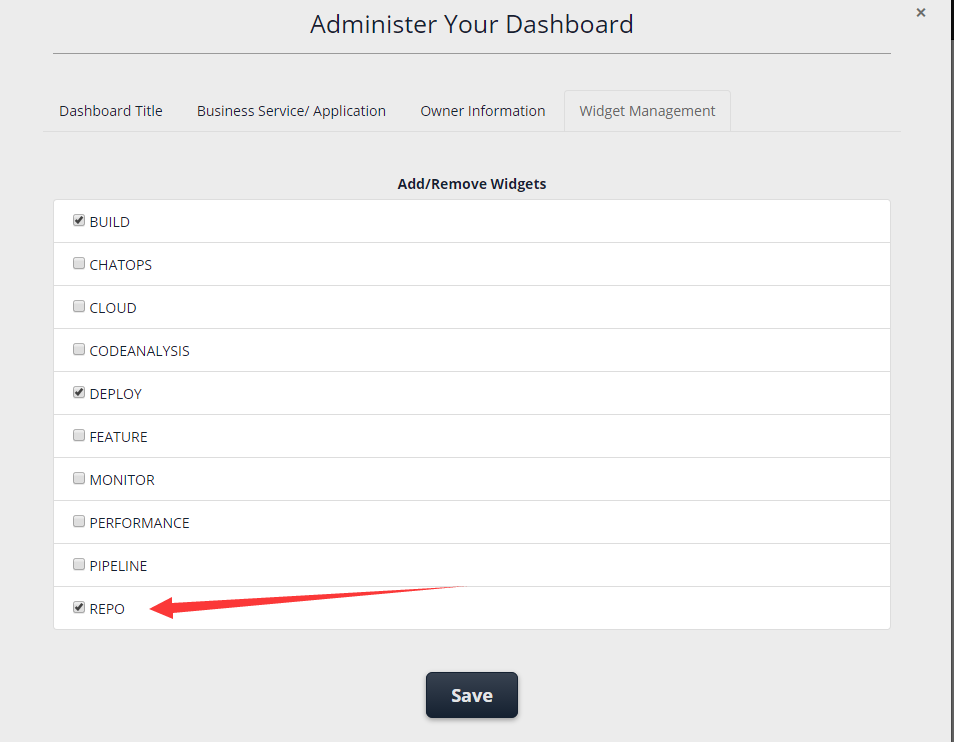The image size is (954, 742).
Task: Disable the DEPLOY widget checkbox
Action: coord(79,393)
